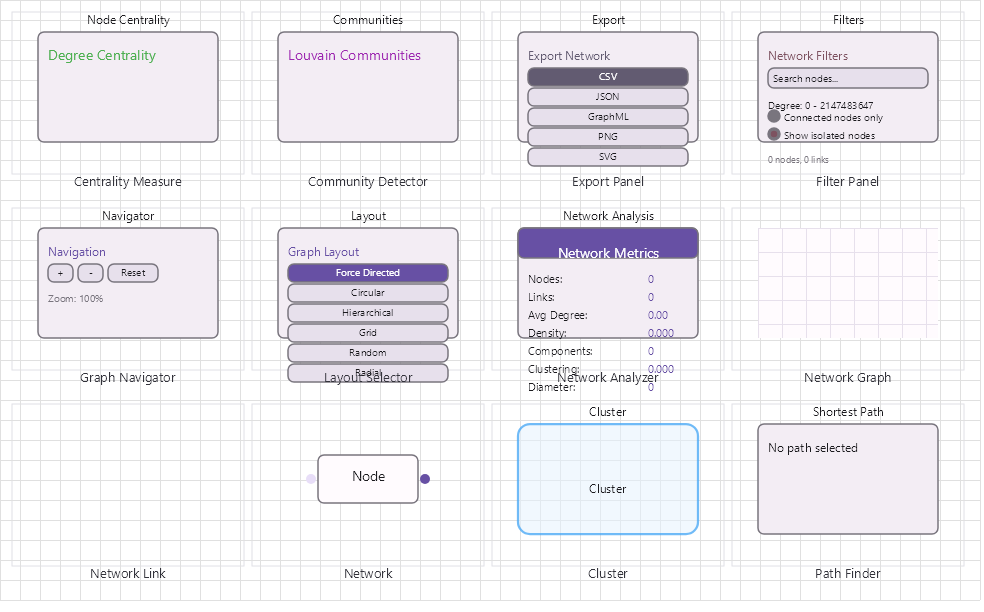Screen dimensions: 984x612
Task: Click the Node's left faded port
Action: point(311,479)
